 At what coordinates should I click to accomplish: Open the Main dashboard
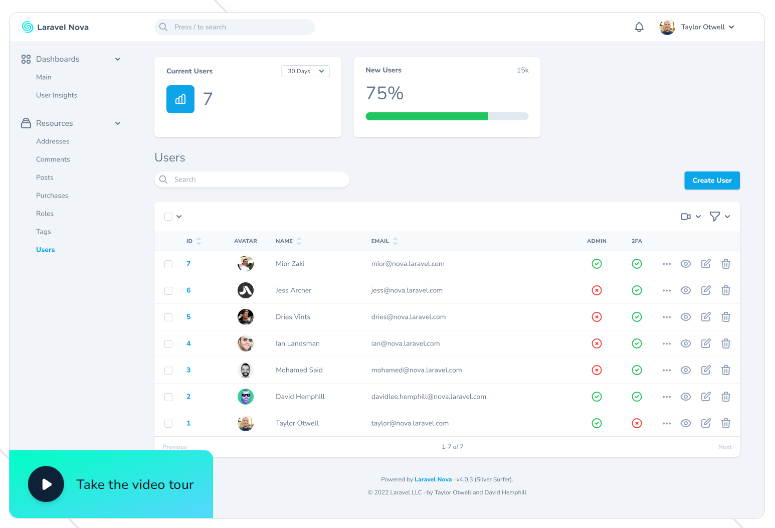tap(43, 77)
